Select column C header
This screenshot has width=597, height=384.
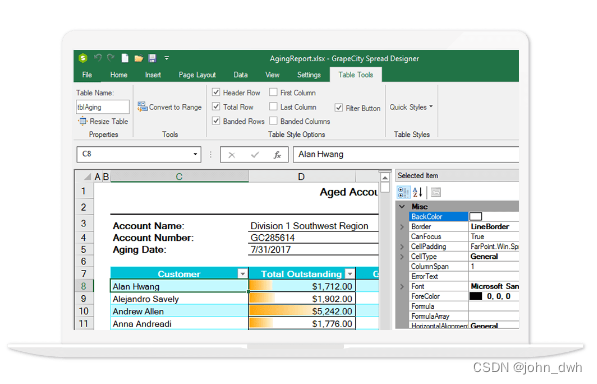pyautogui.click(x=179, y=177)
